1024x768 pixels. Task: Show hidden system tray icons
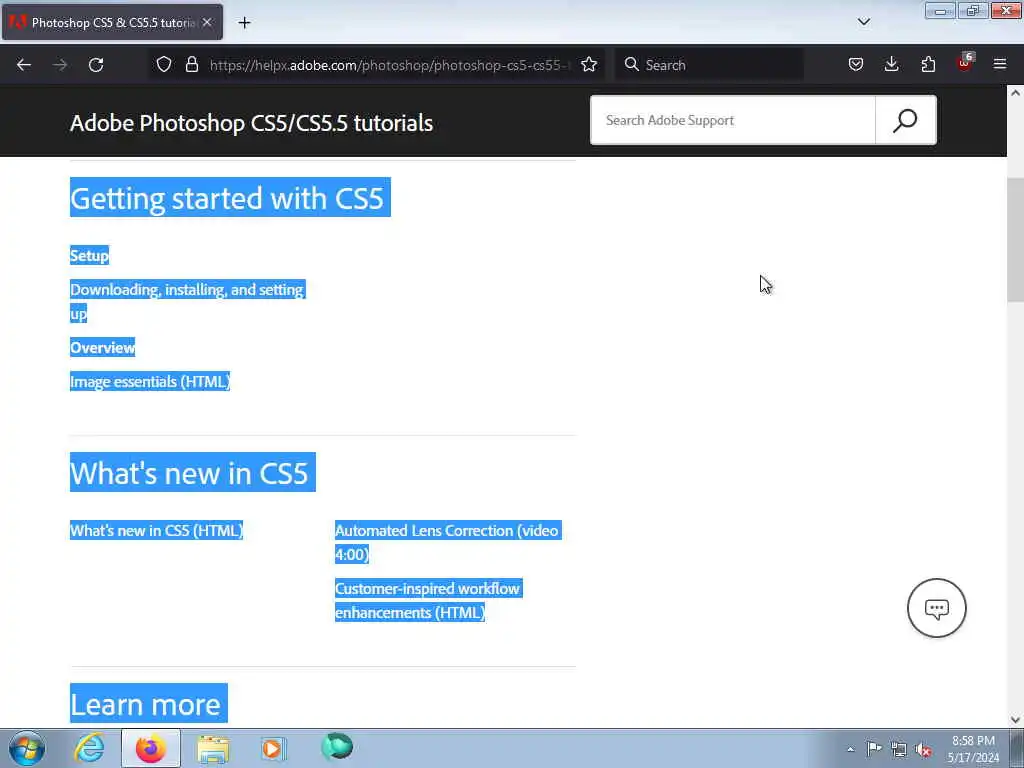point(850,750)
